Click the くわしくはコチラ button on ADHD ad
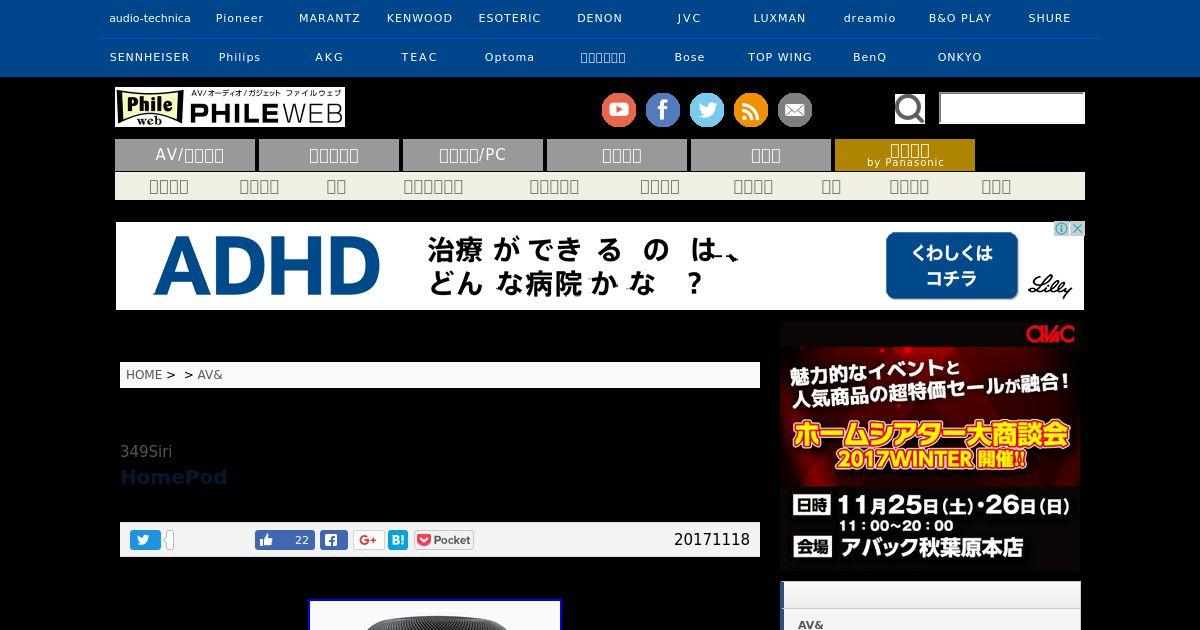Image resolution: width=1200 pixels, height=630 pixels. (951, 266)
